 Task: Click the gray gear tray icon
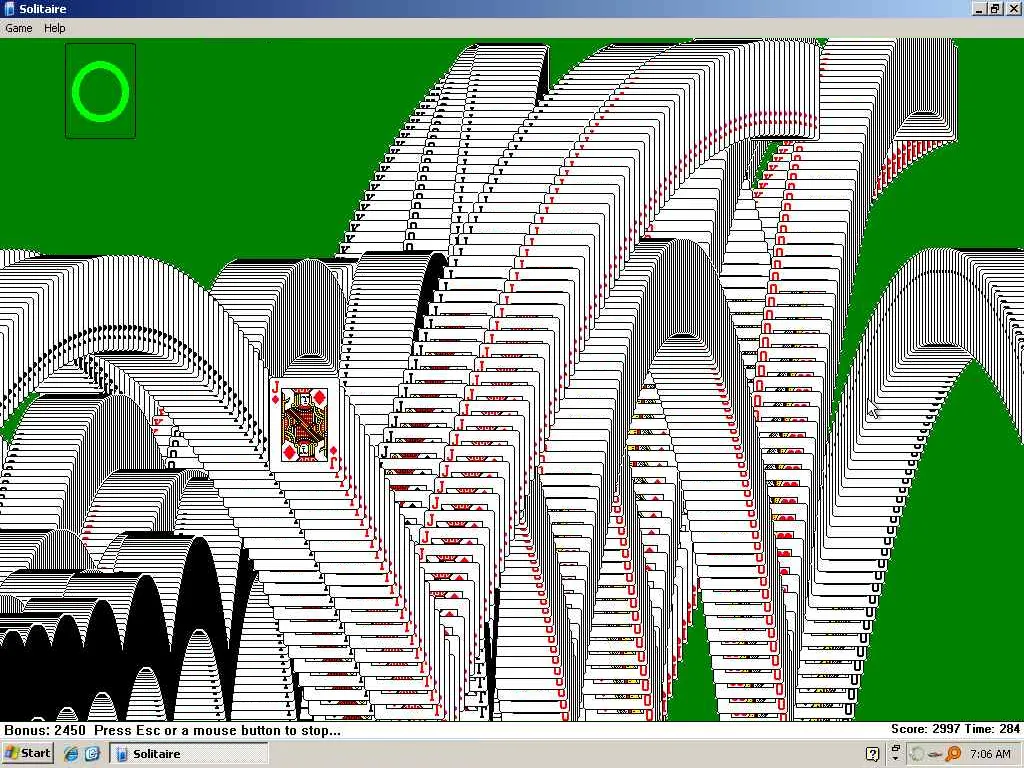[917, 754]
